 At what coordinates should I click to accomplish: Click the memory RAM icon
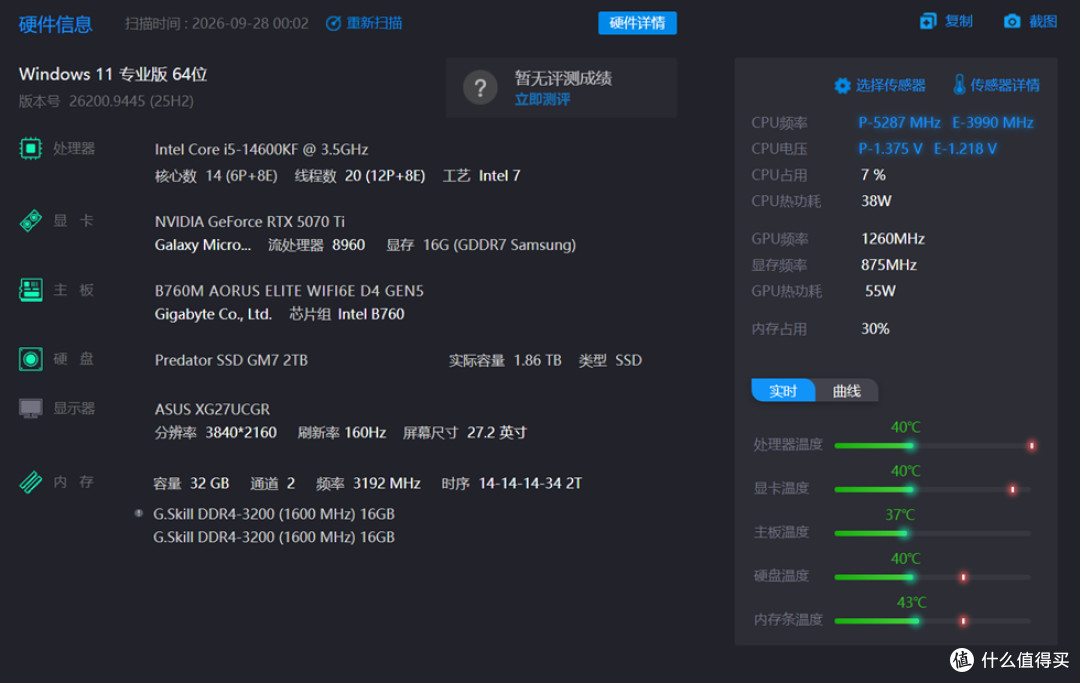30,481
